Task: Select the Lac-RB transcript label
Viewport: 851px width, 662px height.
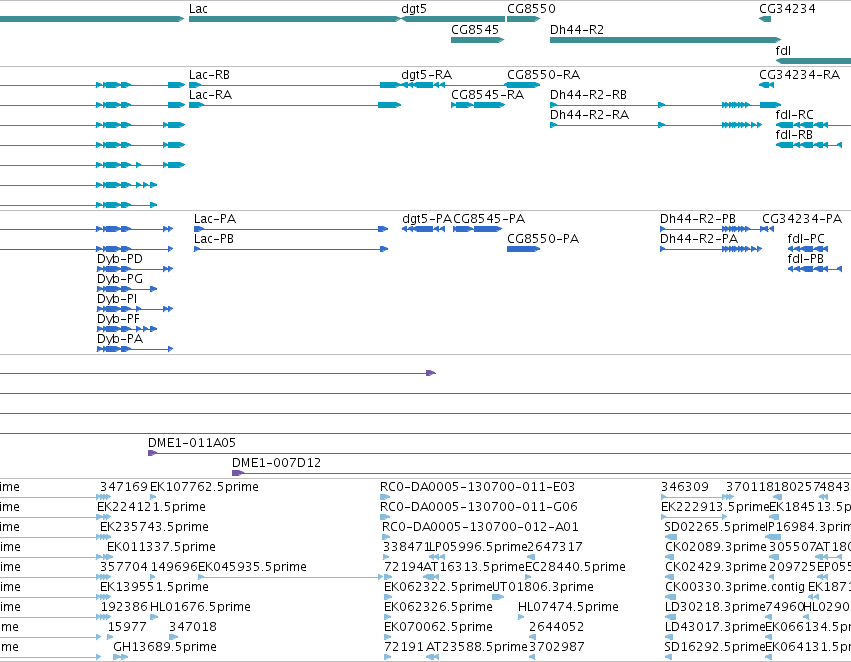Action: coord(209,75)
